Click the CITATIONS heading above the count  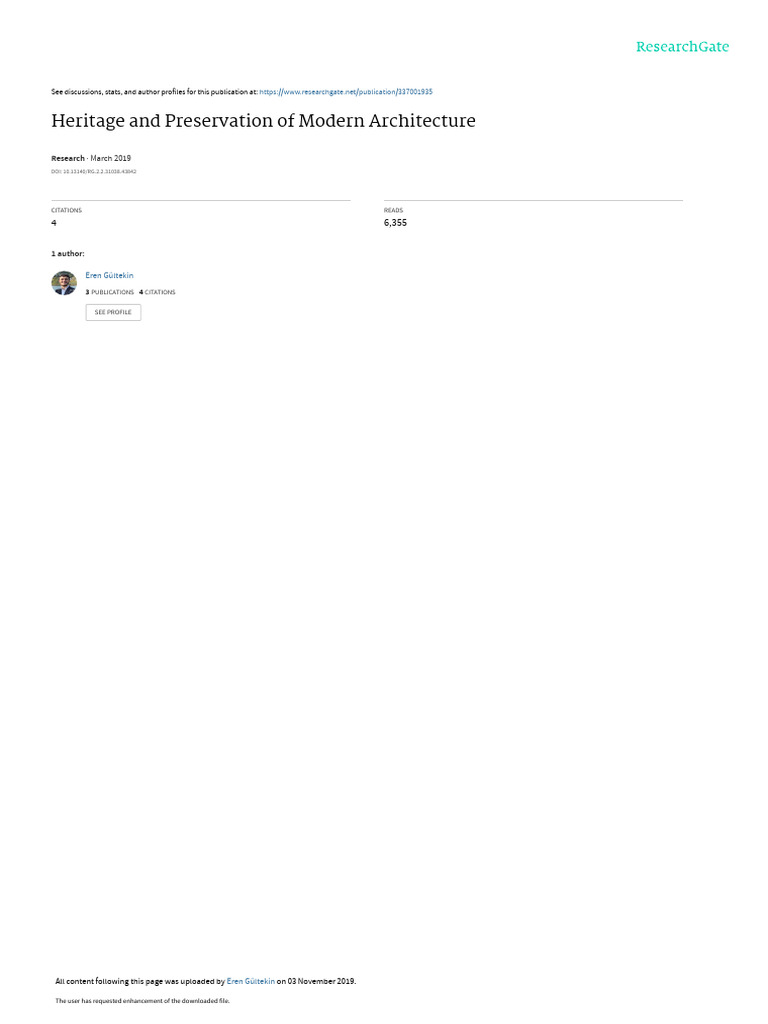click(x=67, y=210)
